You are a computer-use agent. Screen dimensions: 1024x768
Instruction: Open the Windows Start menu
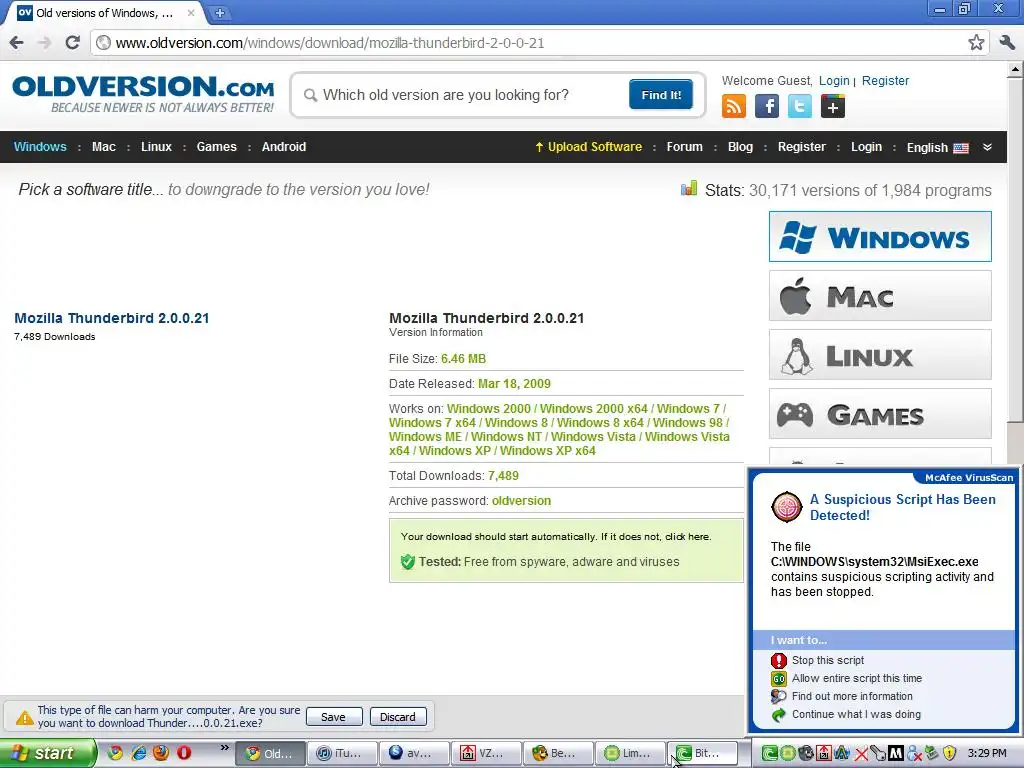coord(47,753)
